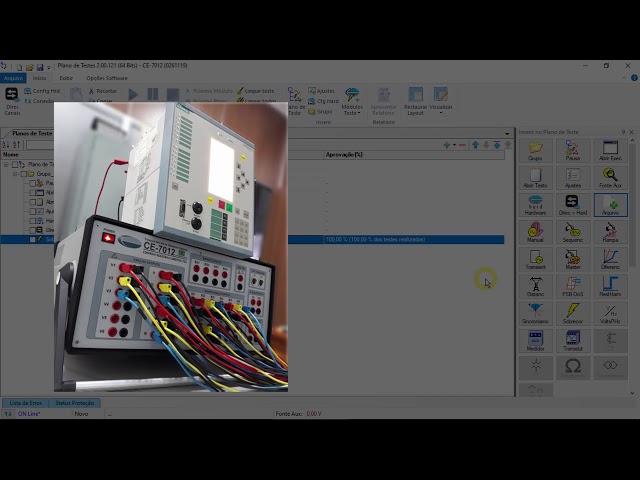The height and width of the screenshot is (480, 640).
Task: Add the Sequenc test module
Action: pos(573,232)
